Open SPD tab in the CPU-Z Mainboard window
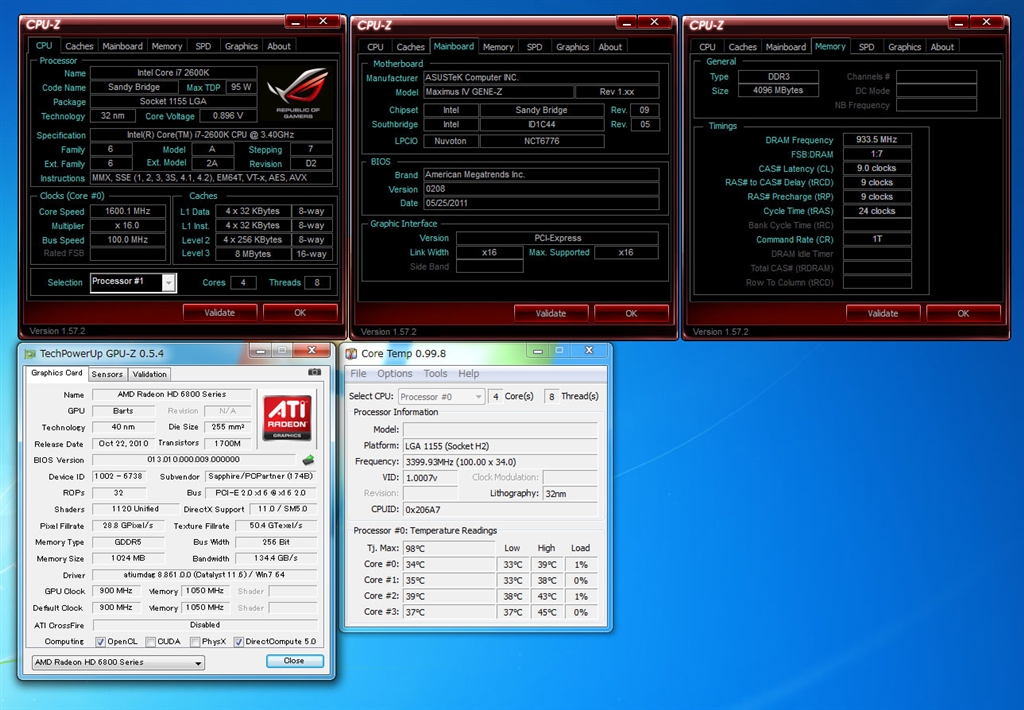Screen dimensions: 1024x710 (534, 47)
